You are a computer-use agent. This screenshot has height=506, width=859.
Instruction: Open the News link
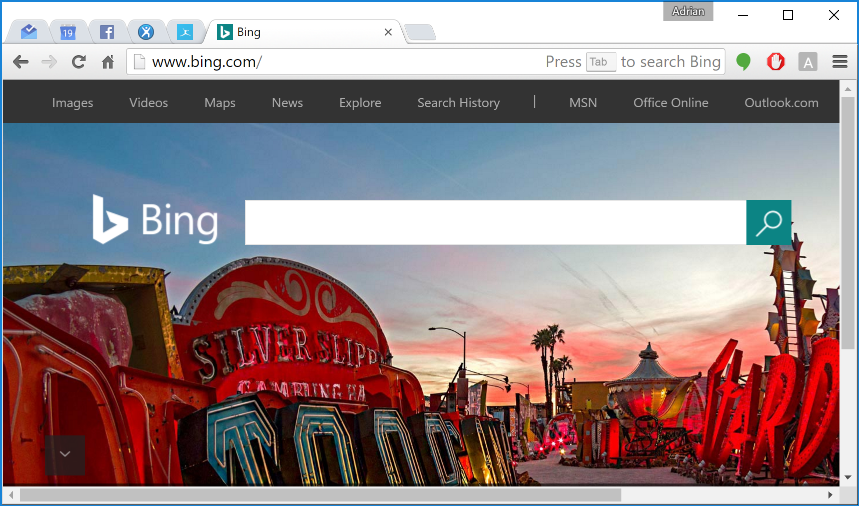point(287,102)
